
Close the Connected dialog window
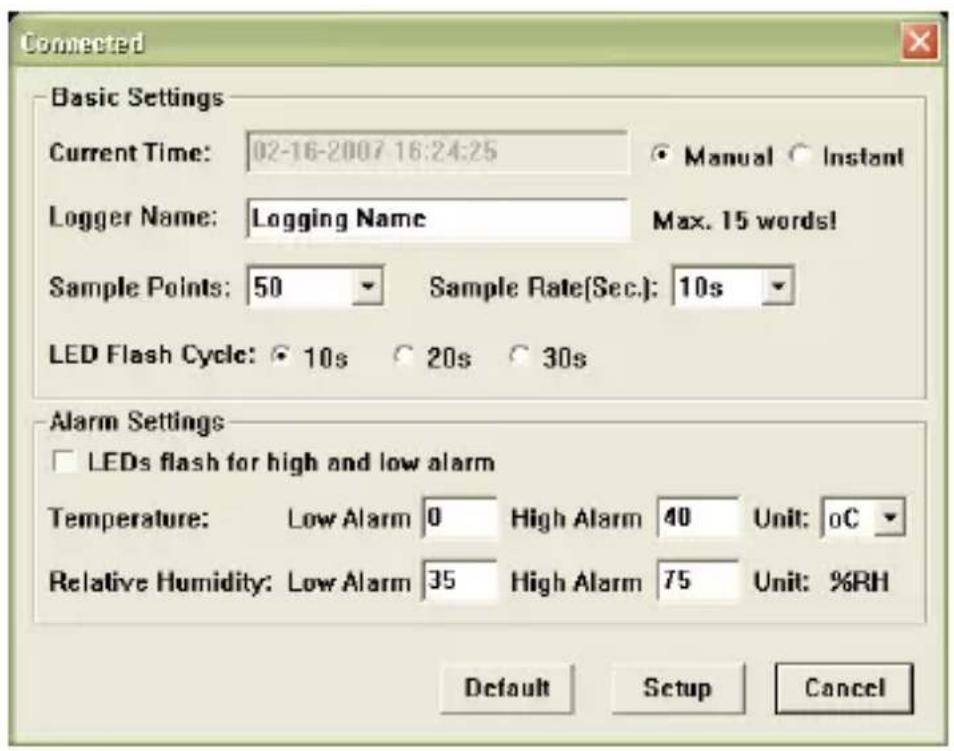919,42
